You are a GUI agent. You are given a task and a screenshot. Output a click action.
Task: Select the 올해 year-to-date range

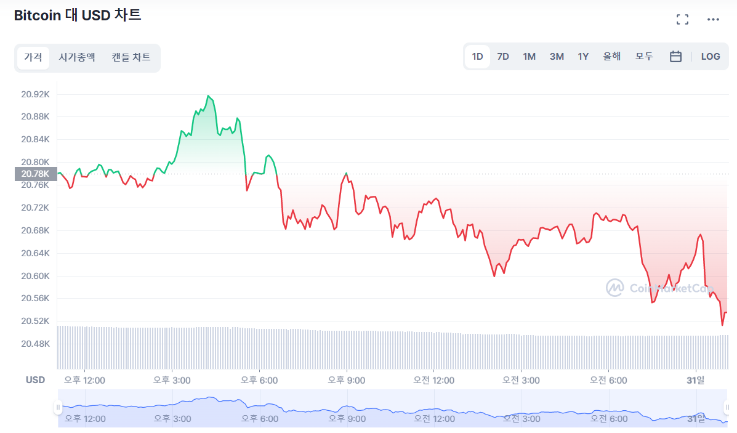pos(612,57)
